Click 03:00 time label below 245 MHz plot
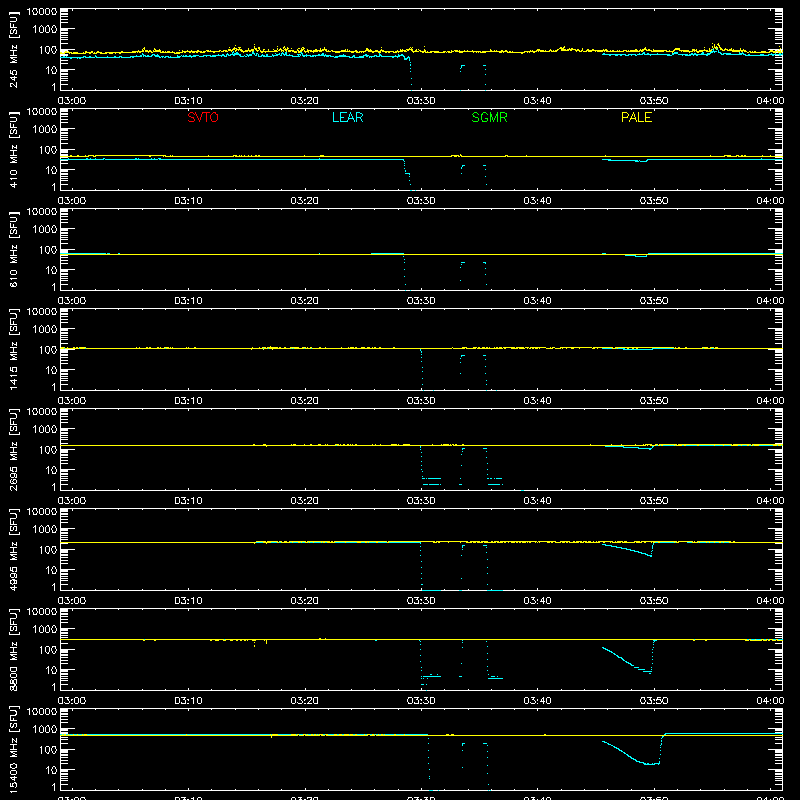Image resolution: width=800 pixels, height=800 pixels. tap(71, 101)
